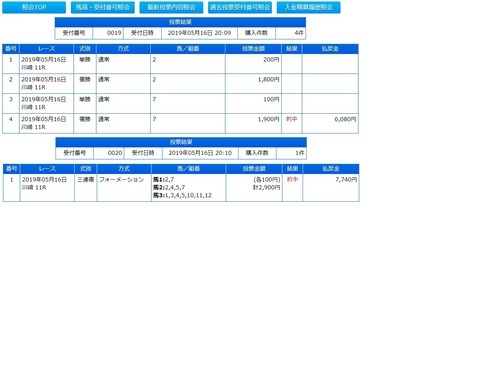Click the 馬2:2,4,5,7 combination line
This screenshot has height=384, width=480.
[x=169, y=188]
